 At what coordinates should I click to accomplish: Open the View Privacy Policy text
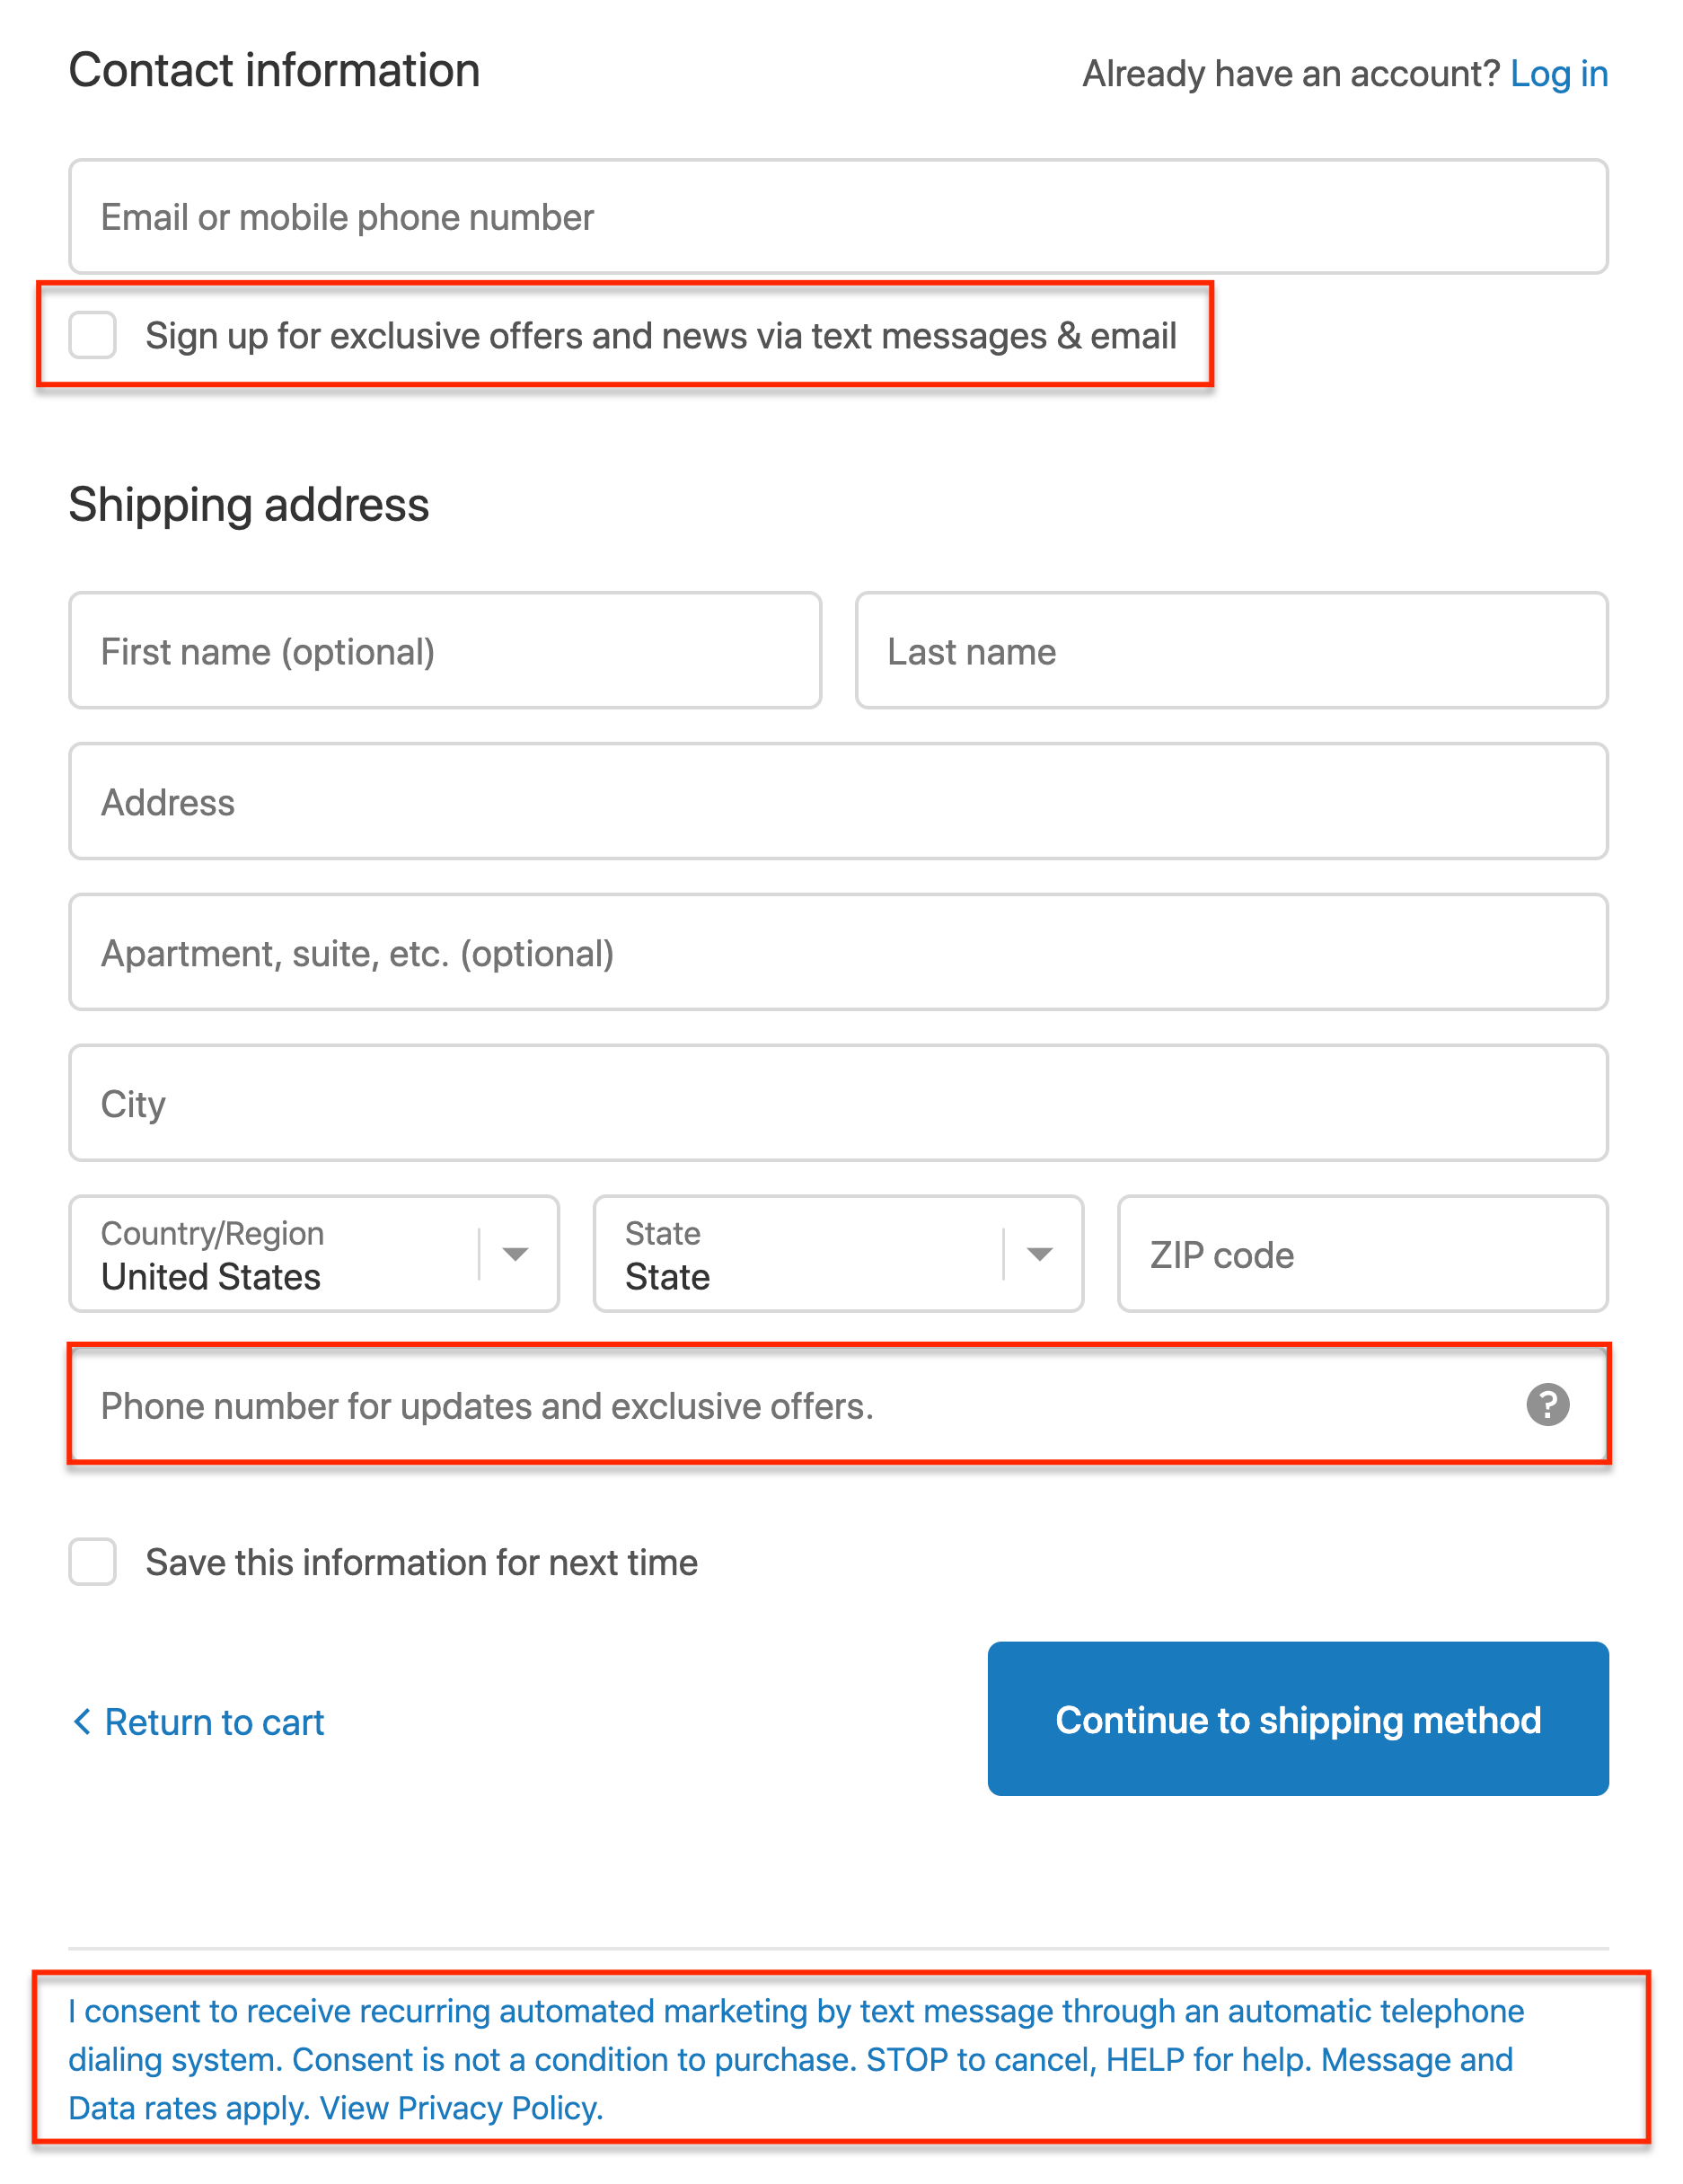461,2108
